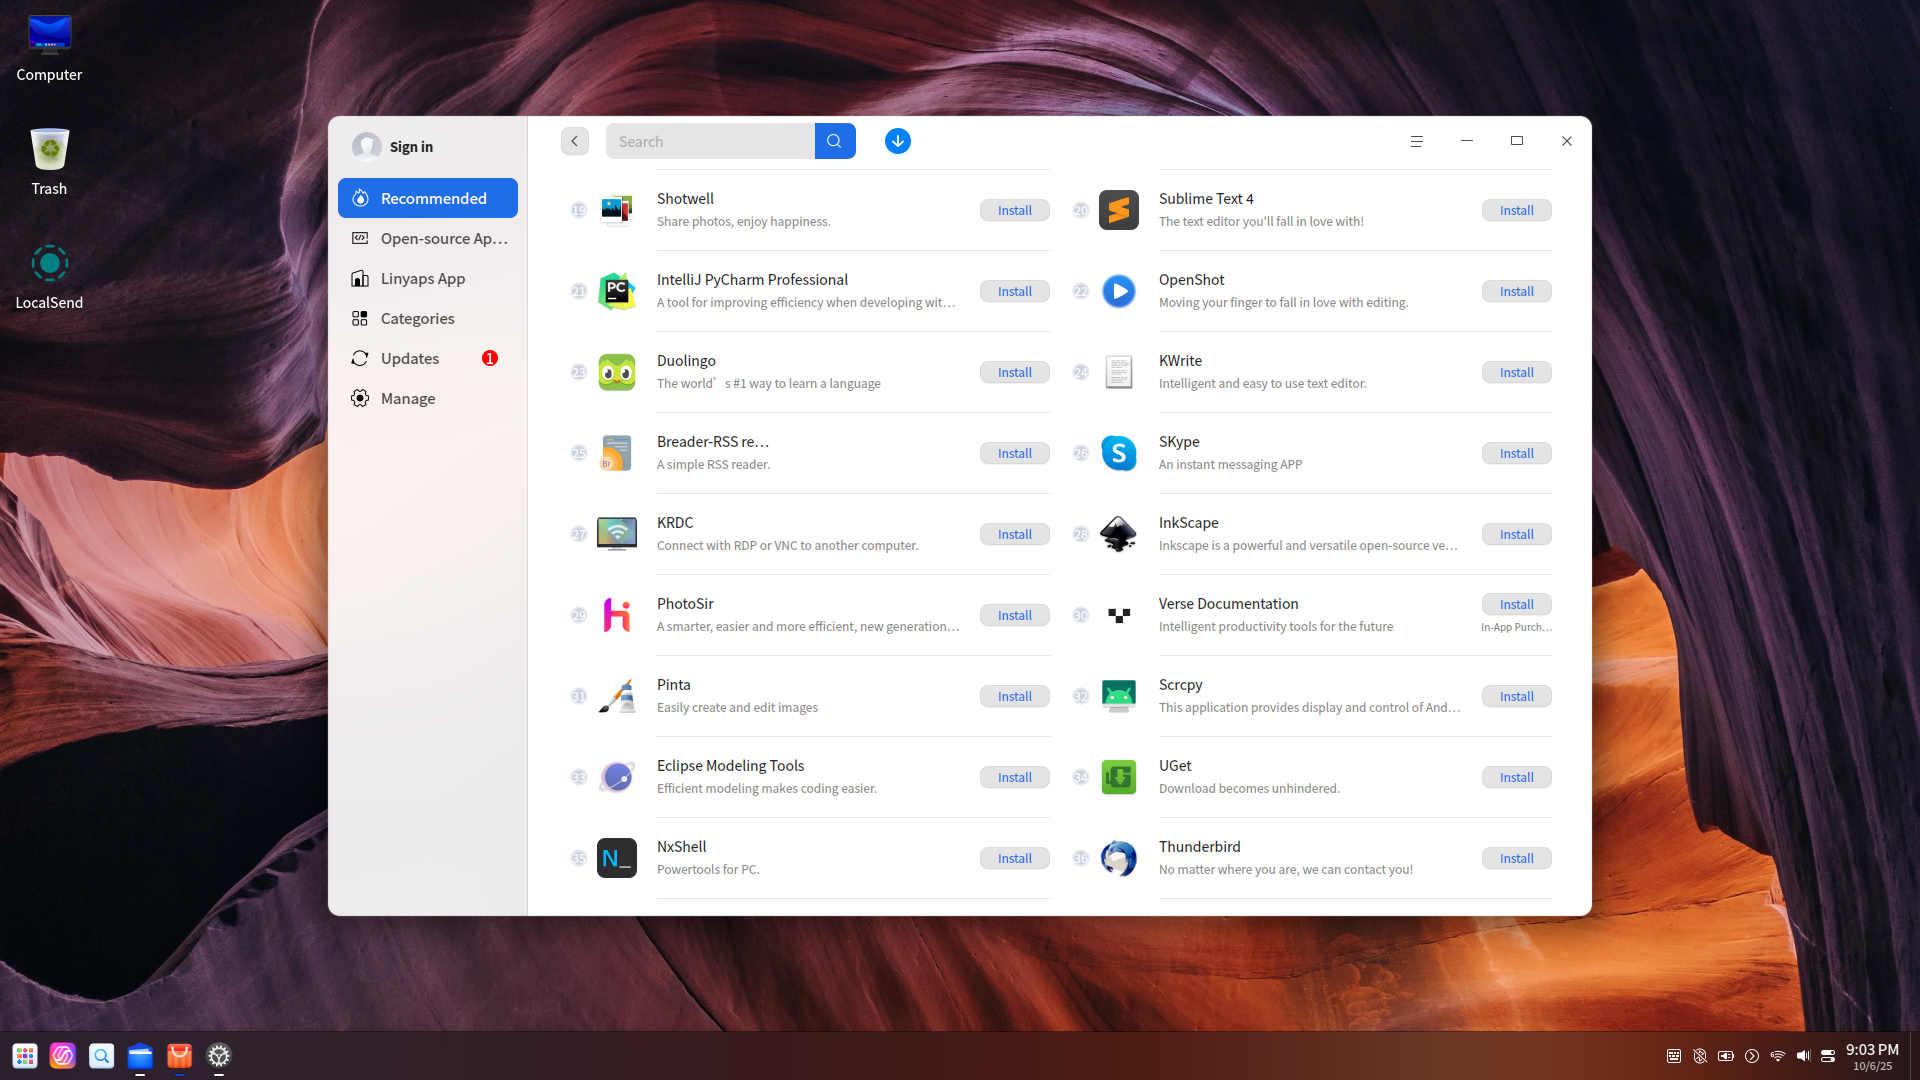The image size is (1920, 1080).
Task: Click the Duolingo owl app icon
Action: tap(616, 372)
